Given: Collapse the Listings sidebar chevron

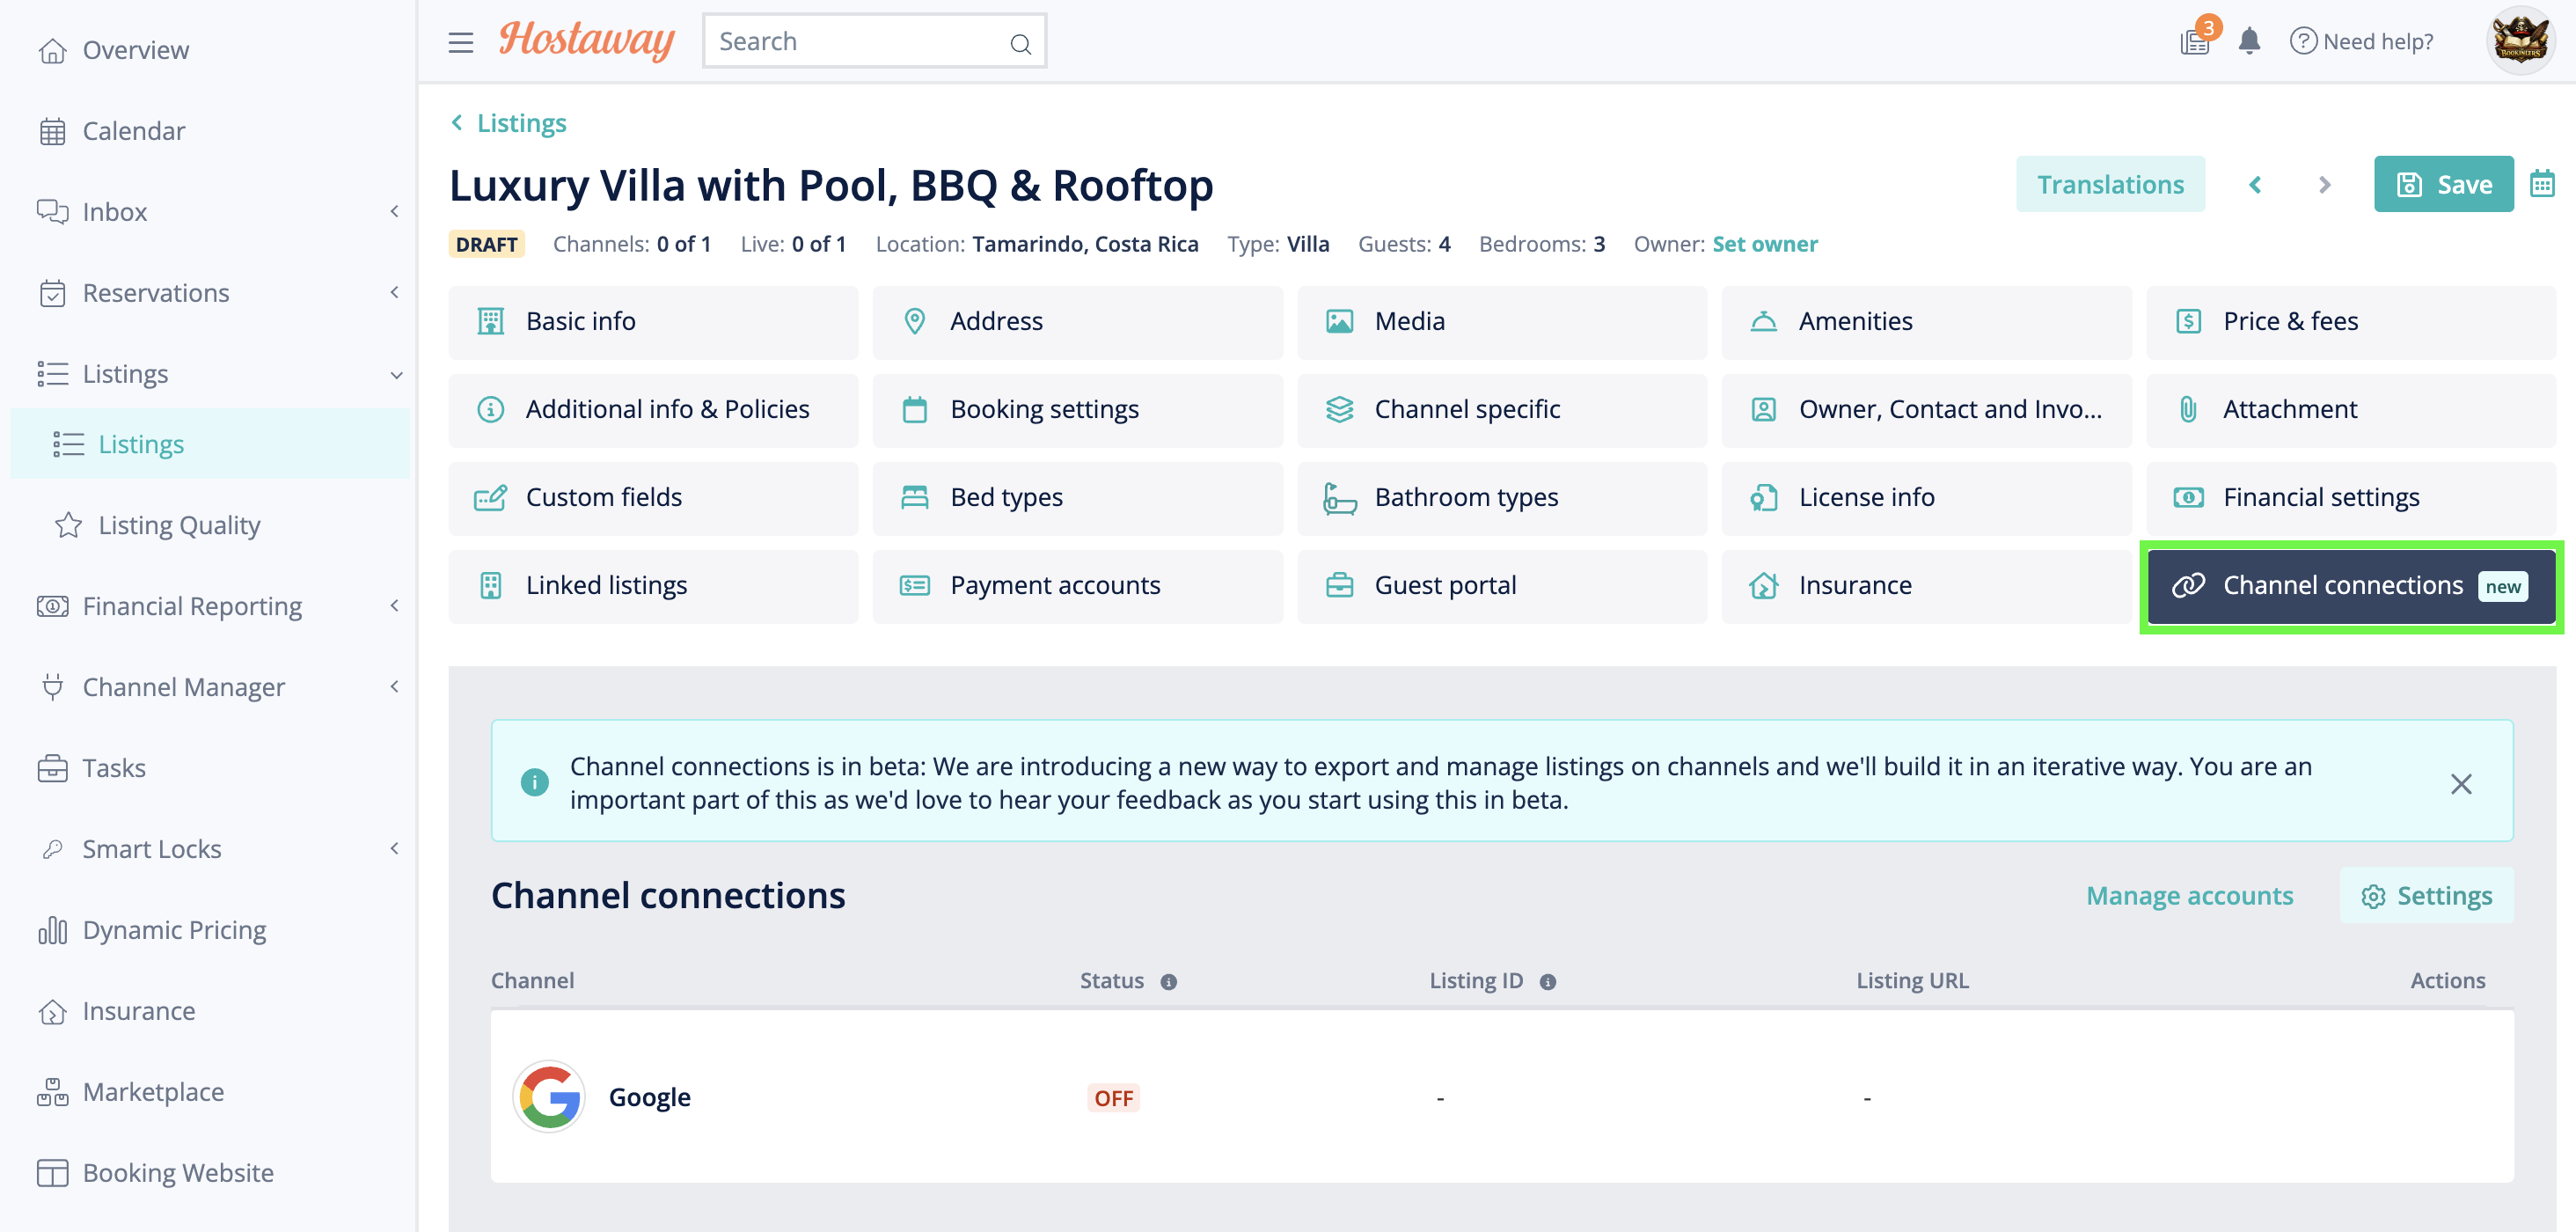Looking at the screenshot, I should point(396,375).
